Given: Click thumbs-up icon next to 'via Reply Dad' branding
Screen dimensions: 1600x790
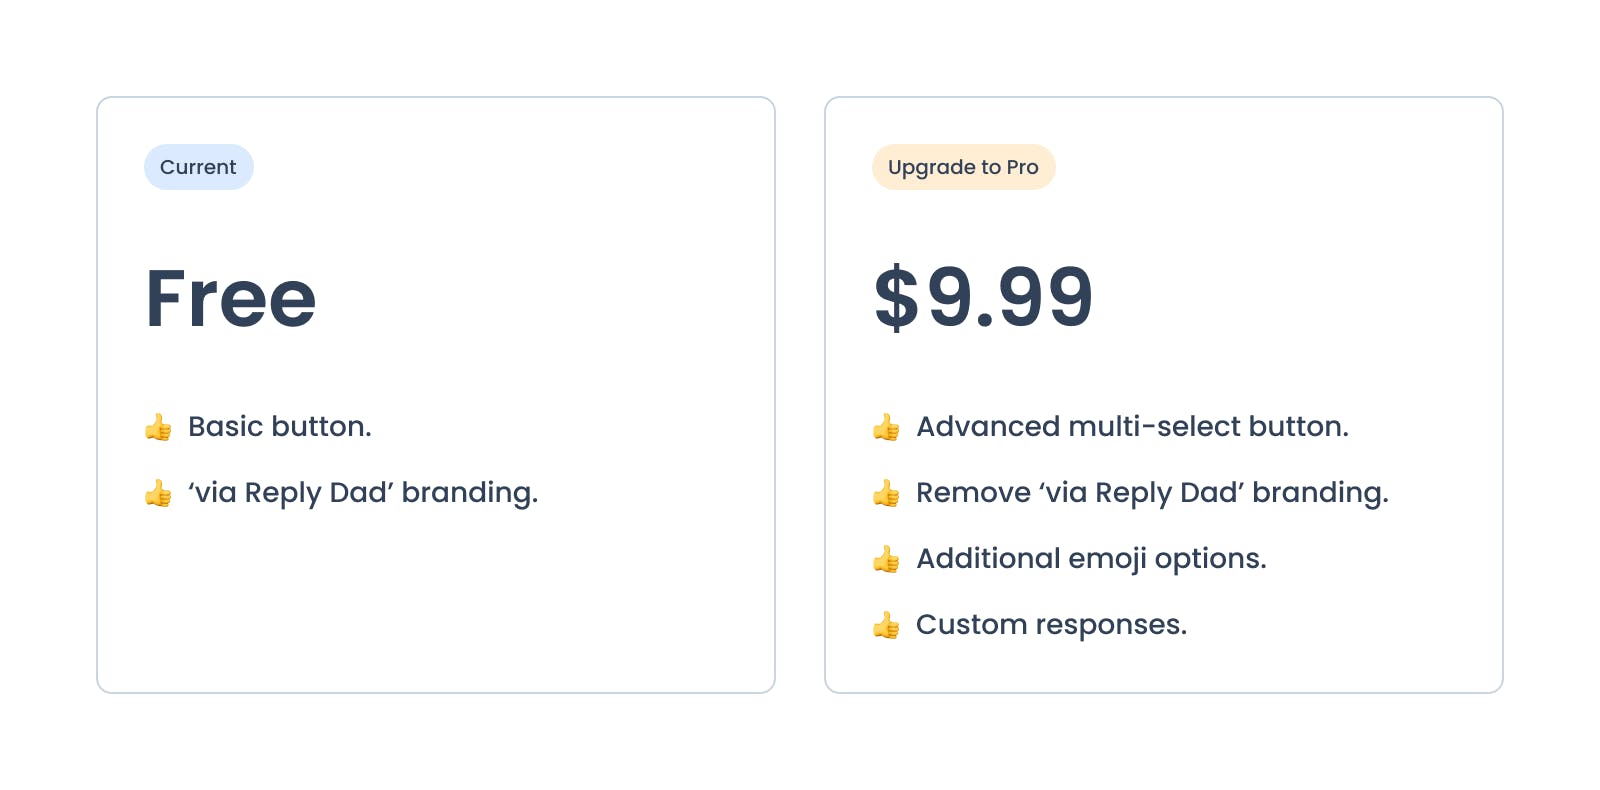Looking at the screenshot, I should 158,493.
